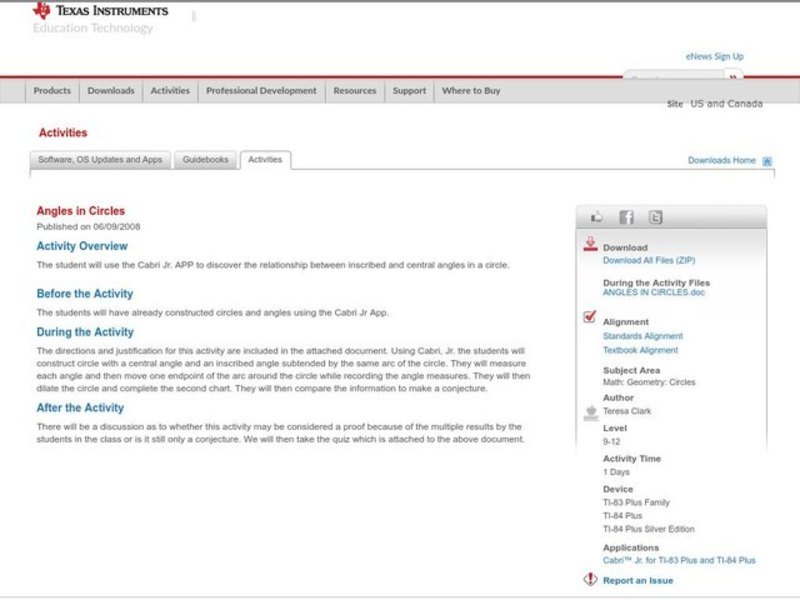Click the author person icon
This screenshot has height=600, width=800.
pyautogui.click(x=590, y=412)
